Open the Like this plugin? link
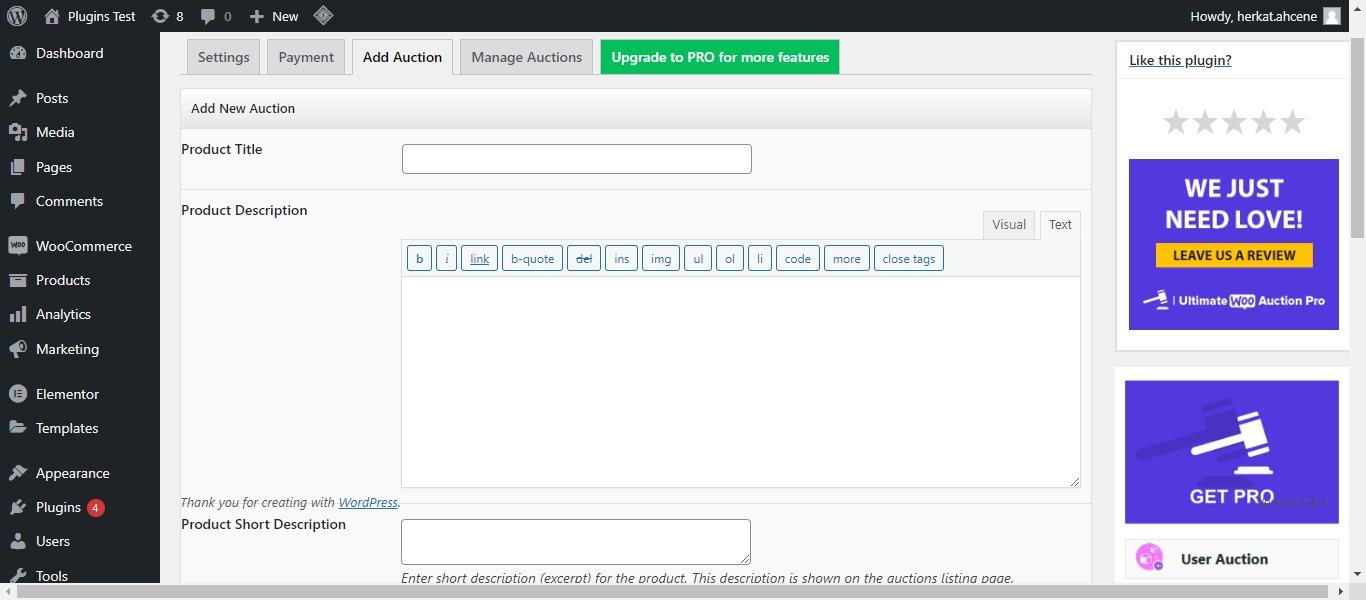 coord(1180,60)
